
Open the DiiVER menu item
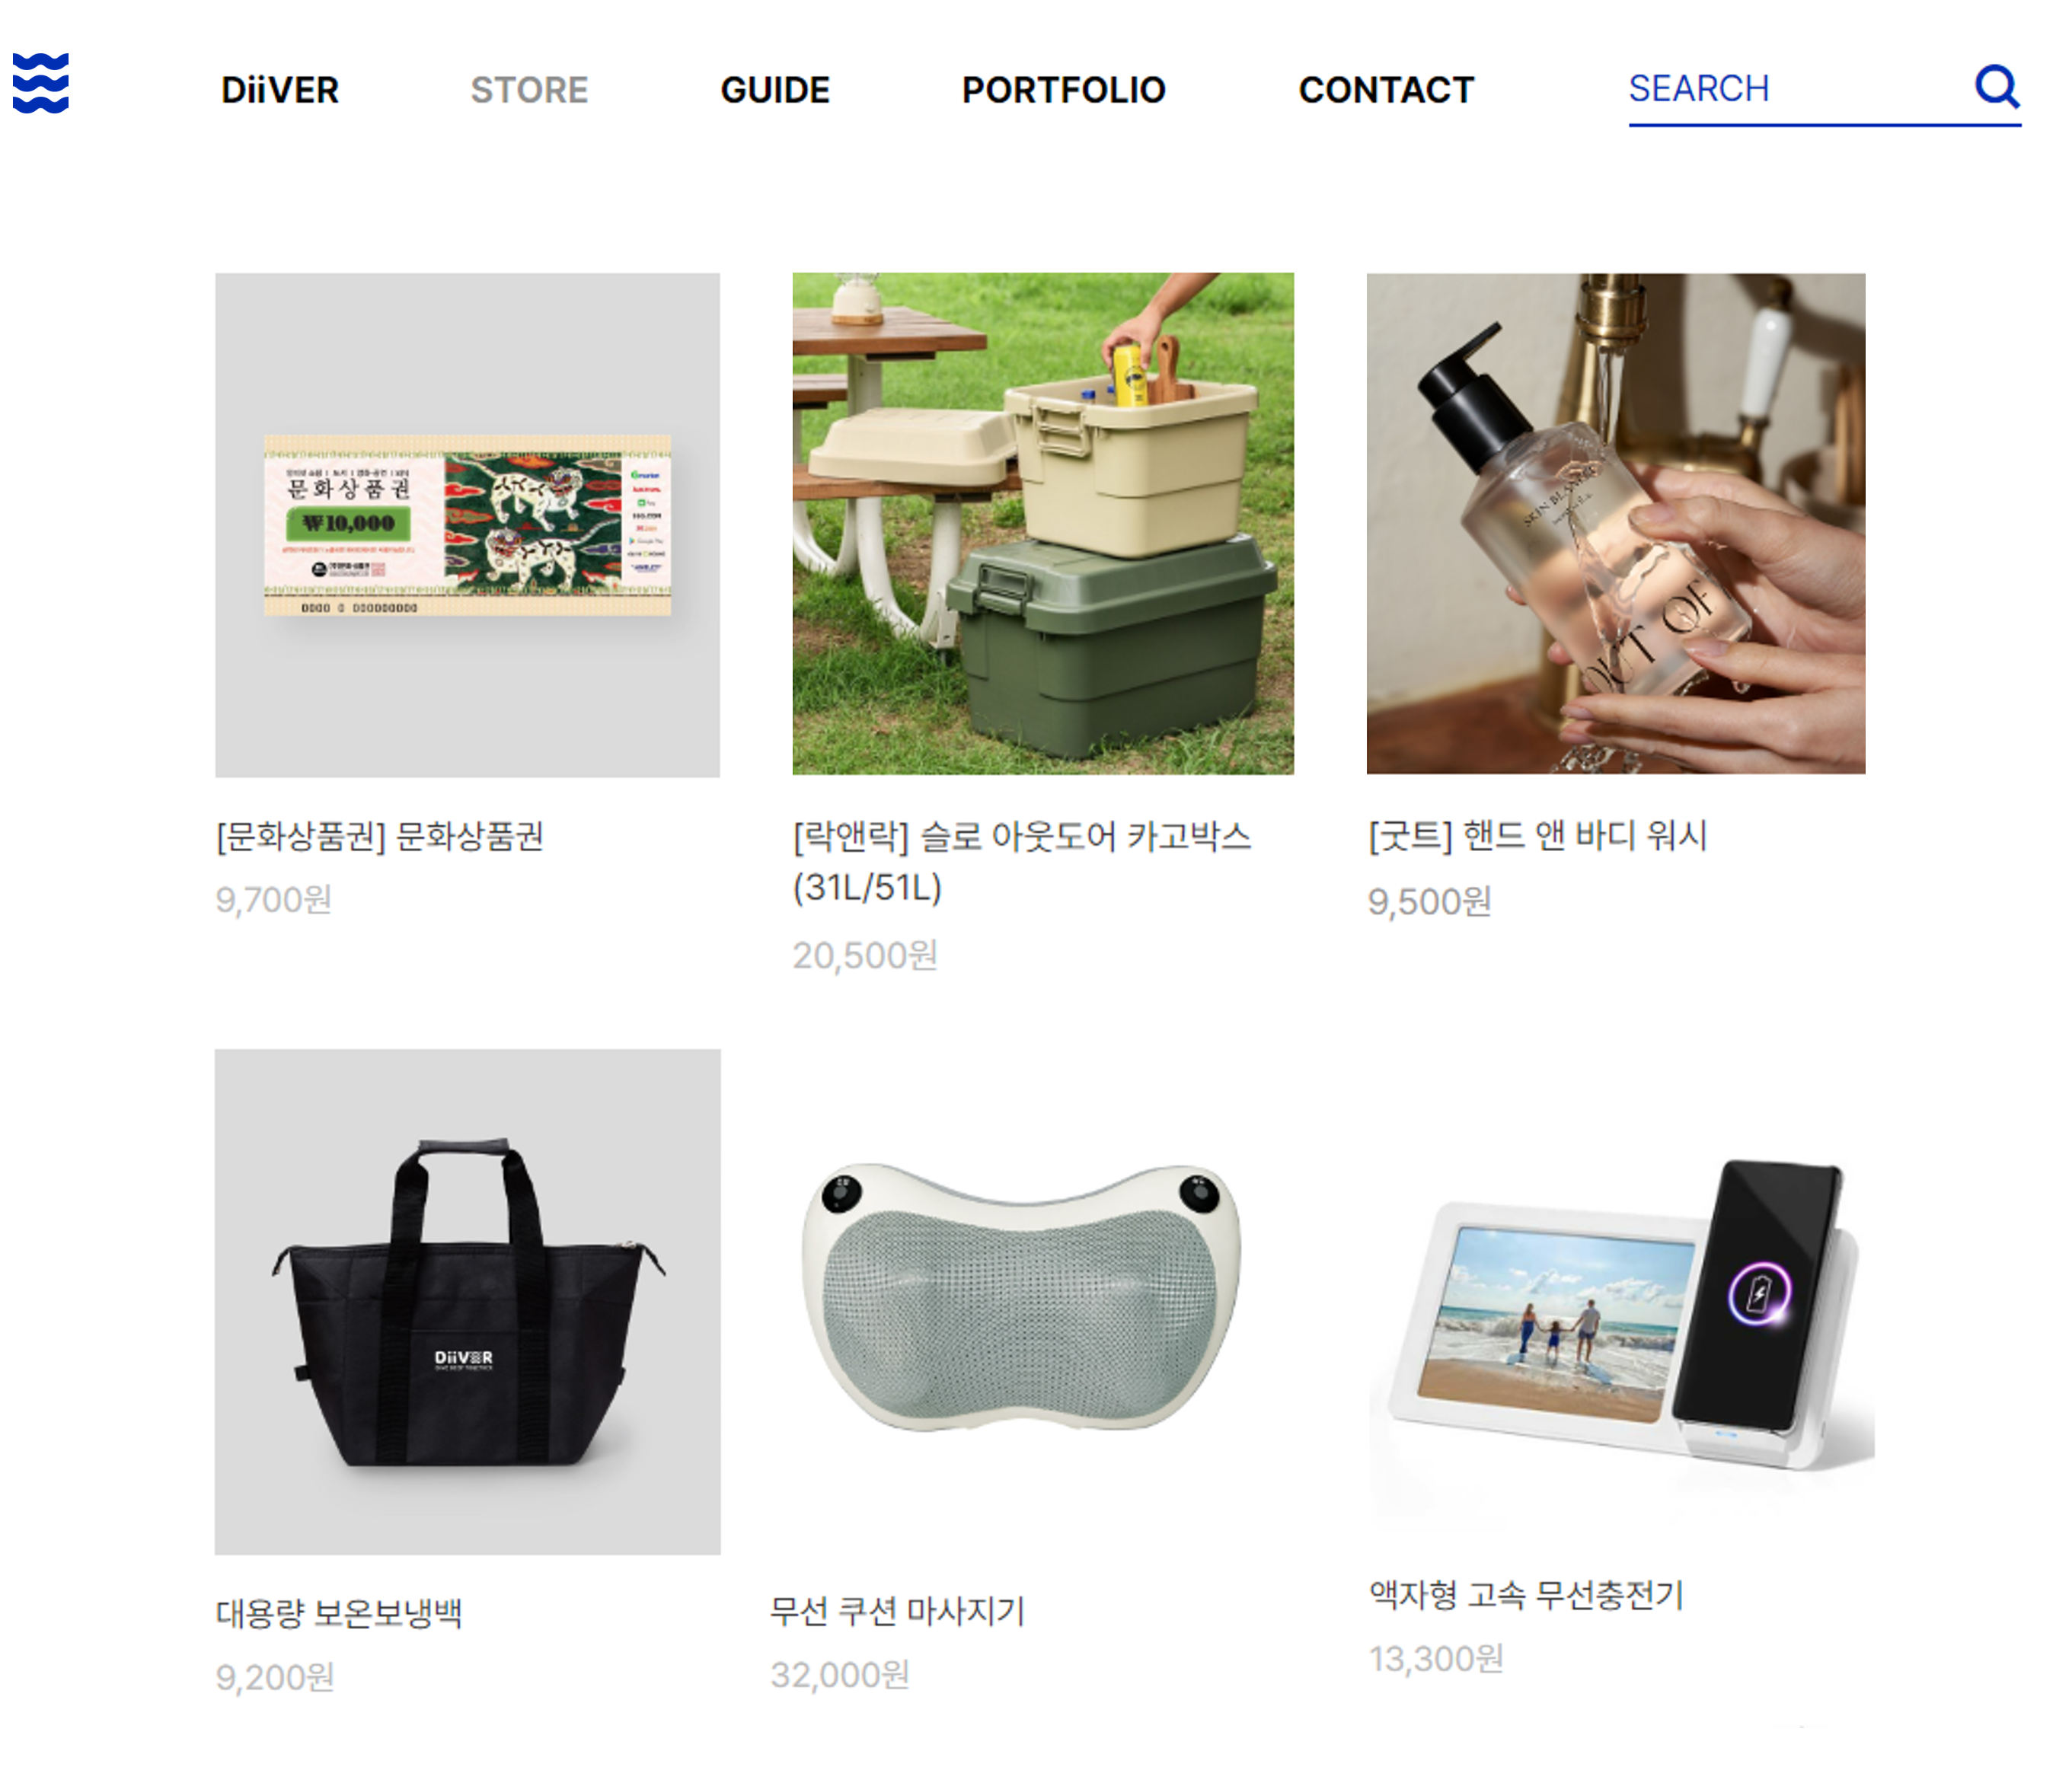tap(280, 90)
